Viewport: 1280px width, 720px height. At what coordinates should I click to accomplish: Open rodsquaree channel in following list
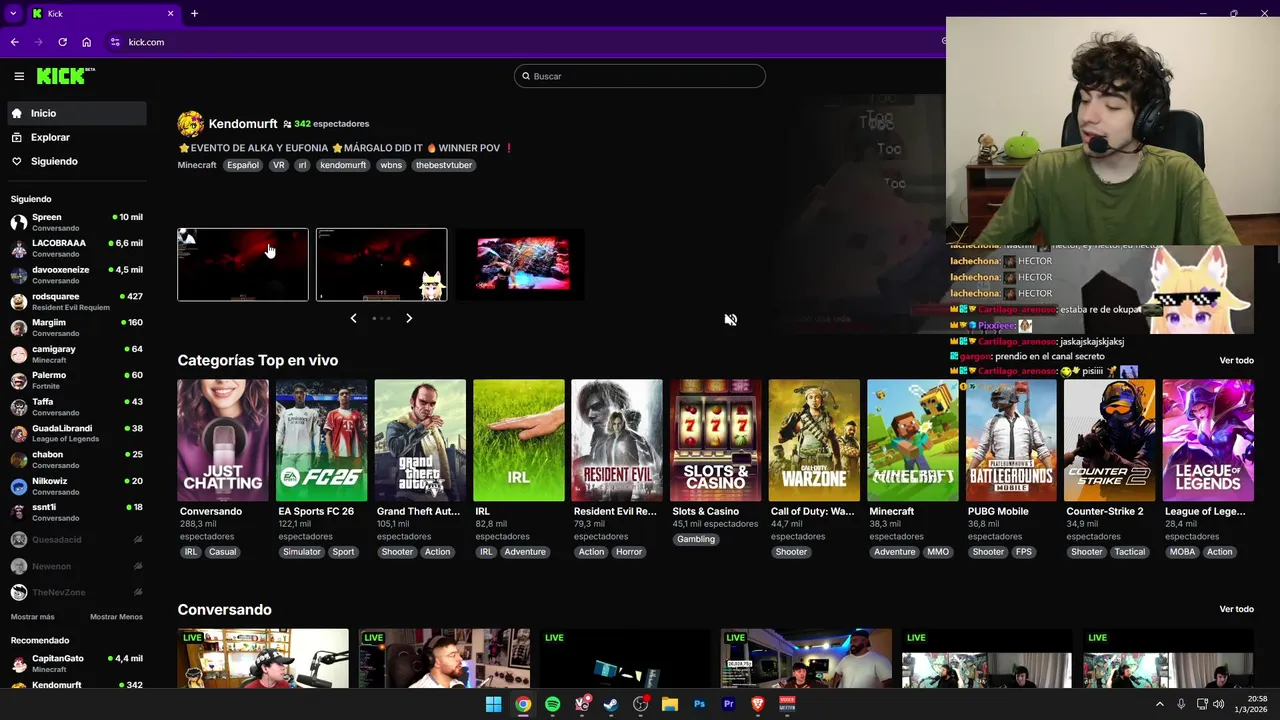click(77, 301)
